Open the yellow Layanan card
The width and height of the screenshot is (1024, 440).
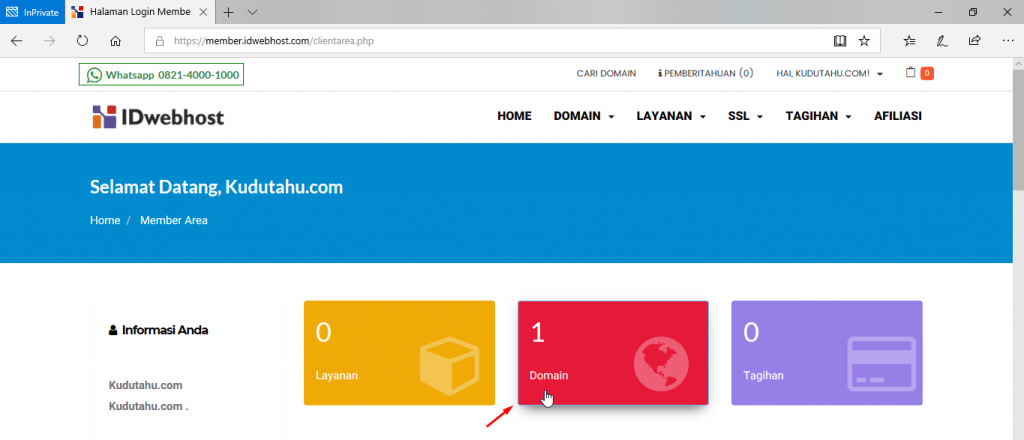tap(399, 353)
